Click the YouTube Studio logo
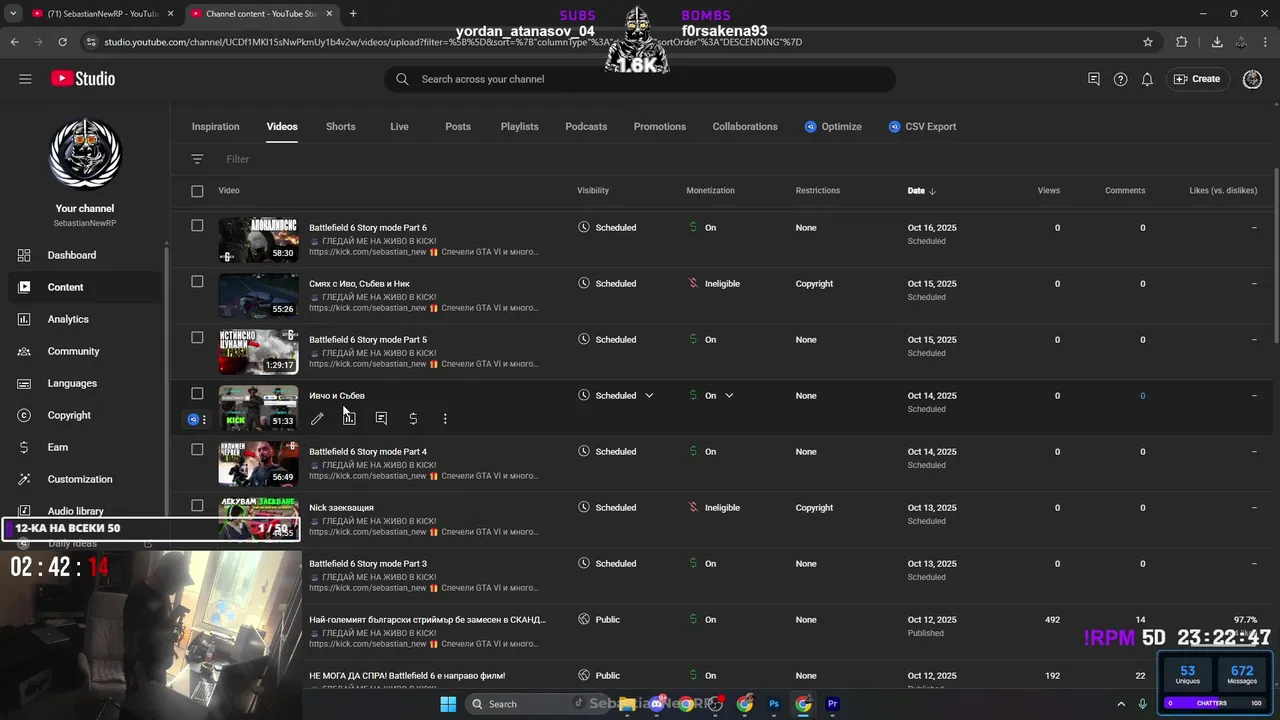The width and height of the screenshot is (1280, 720). point(83,79)
